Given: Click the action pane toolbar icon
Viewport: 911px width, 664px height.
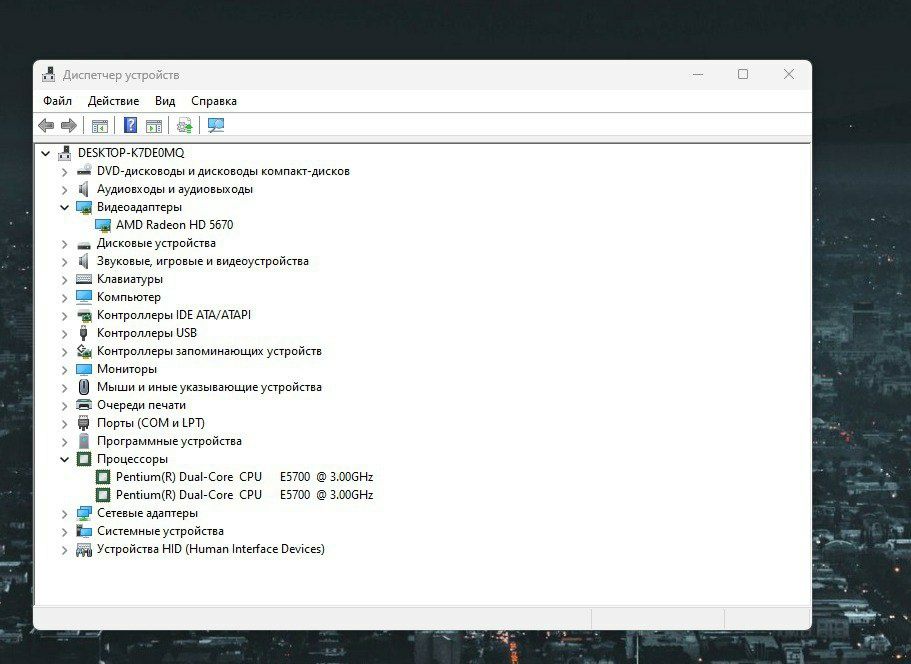Looking at the screenshot, I should 154,125.
